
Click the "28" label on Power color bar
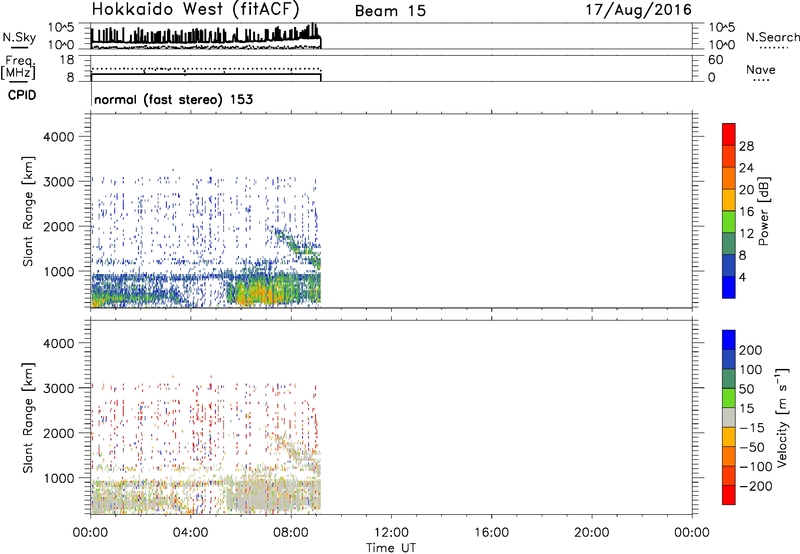click(746, 146)
